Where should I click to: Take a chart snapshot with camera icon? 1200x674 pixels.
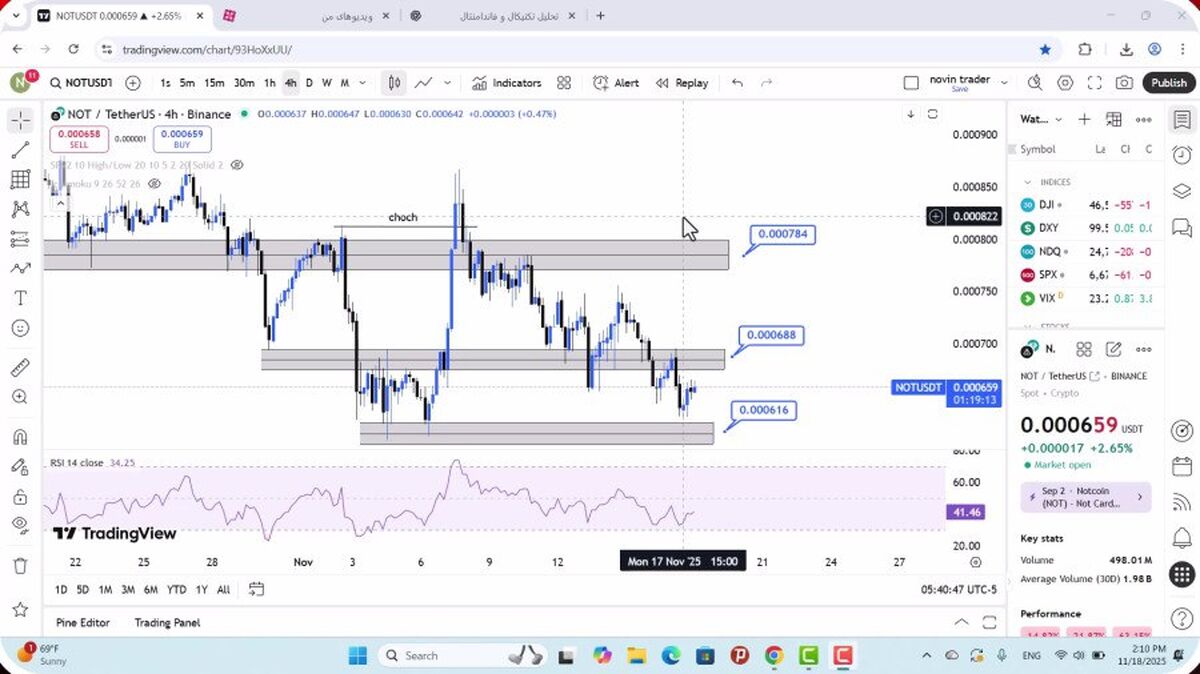pos(1125,83)
